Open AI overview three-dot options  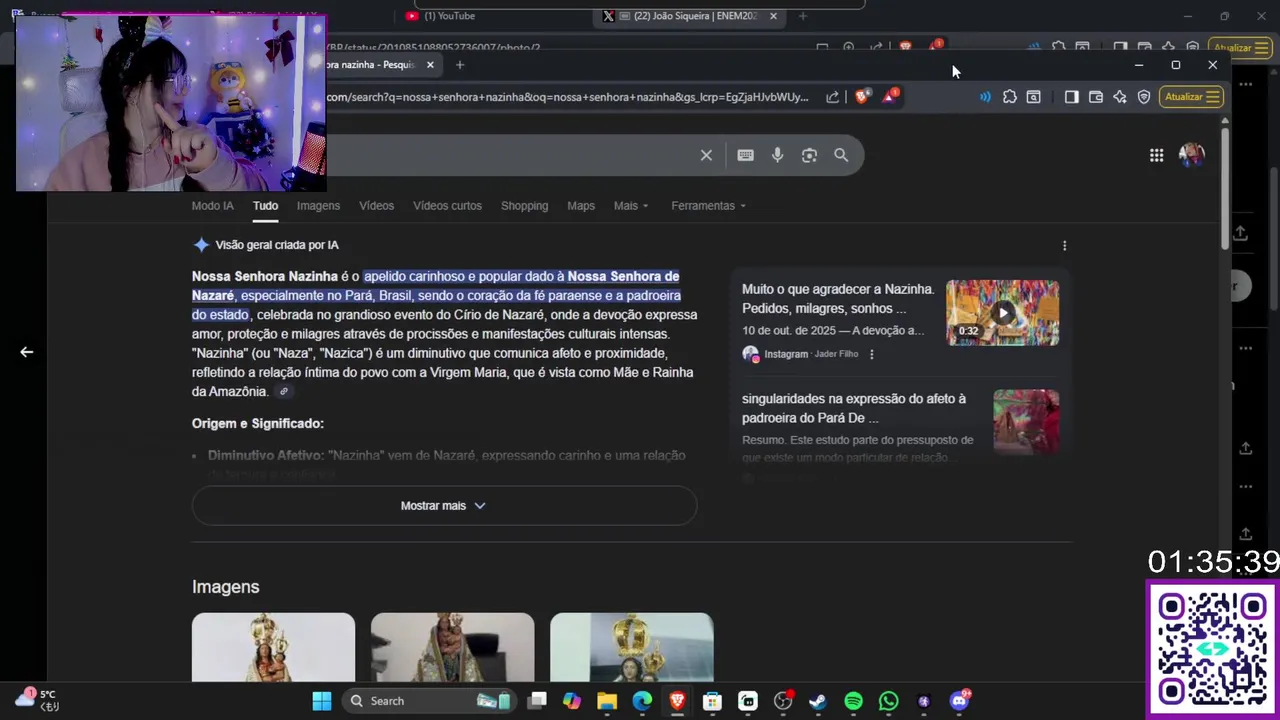tap(1064, 245)
